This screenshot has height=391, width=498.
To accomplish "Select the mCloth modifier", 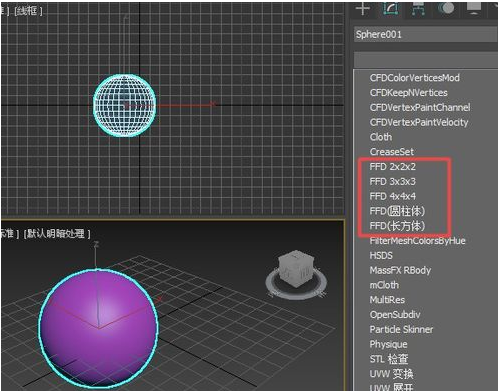I will click(x=384, y=285).
